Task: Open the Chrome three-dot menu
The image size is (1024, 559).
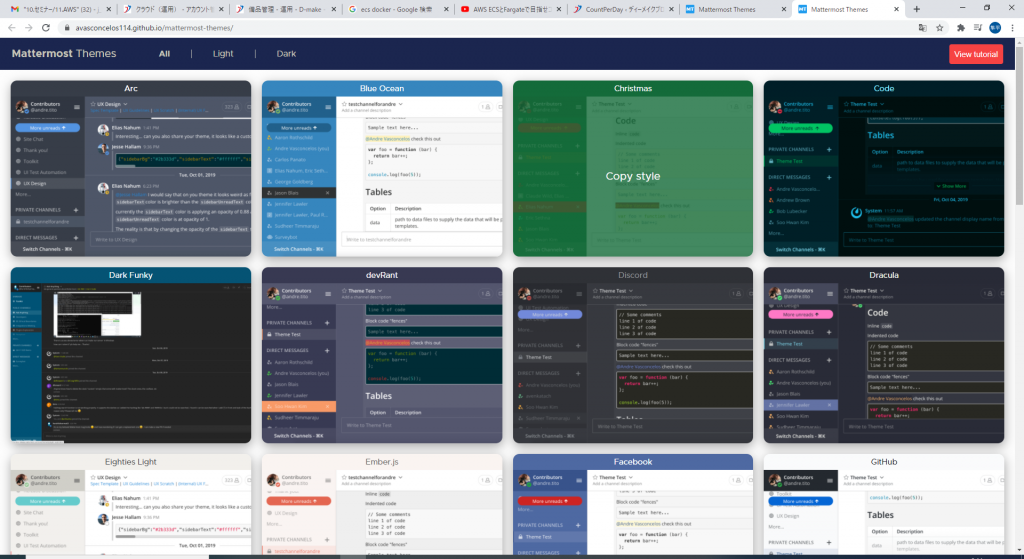Action: point(1013,27)
